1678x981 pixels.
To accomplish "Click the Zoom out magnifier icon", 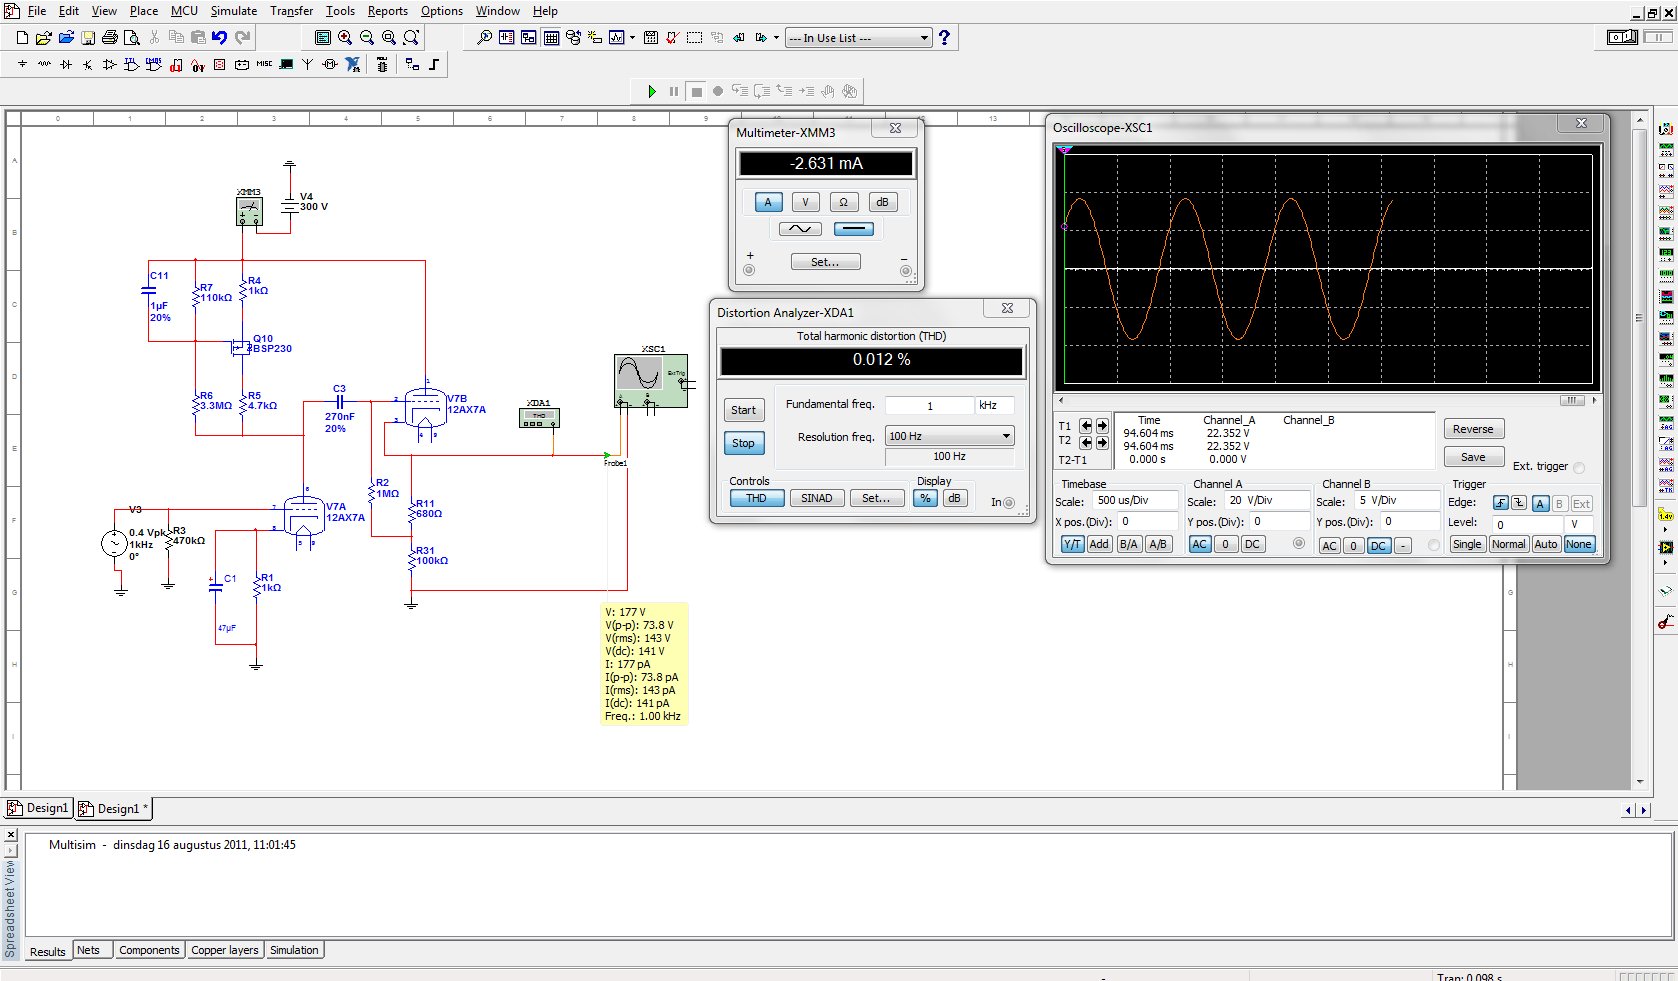I will coord(367,38).
